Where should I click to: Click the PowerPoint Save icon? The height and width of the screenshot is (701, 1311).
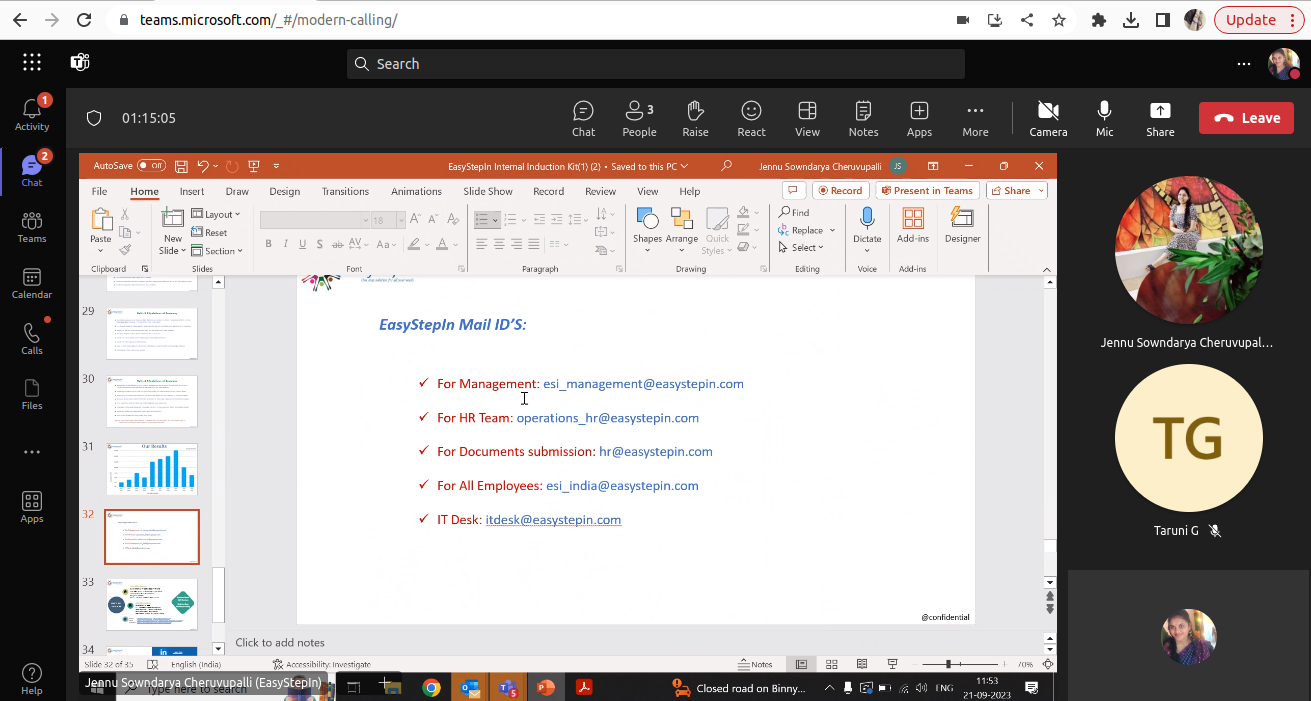coord(181,166)
